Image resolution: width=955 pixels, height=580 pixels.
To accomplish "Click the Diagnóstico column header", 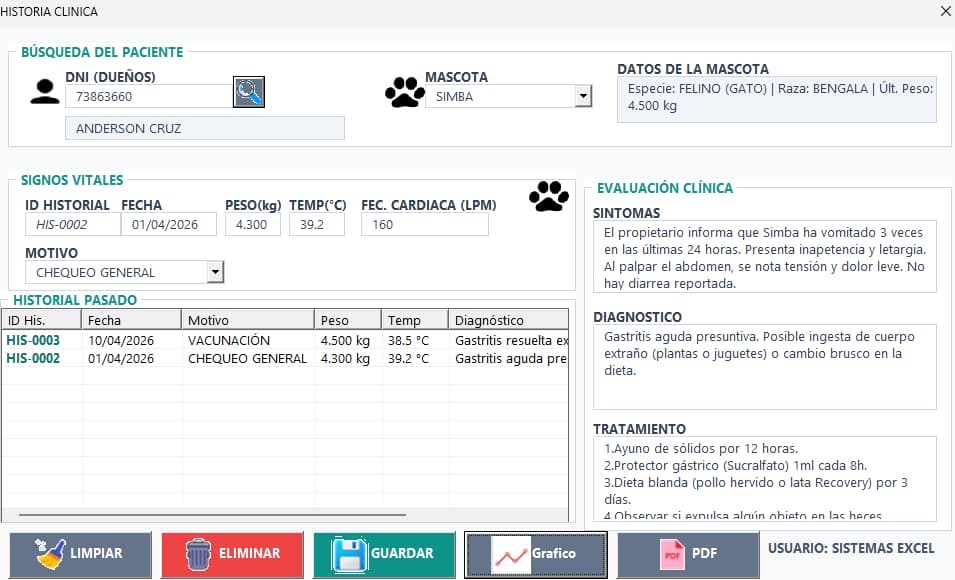I will (508, 320).
